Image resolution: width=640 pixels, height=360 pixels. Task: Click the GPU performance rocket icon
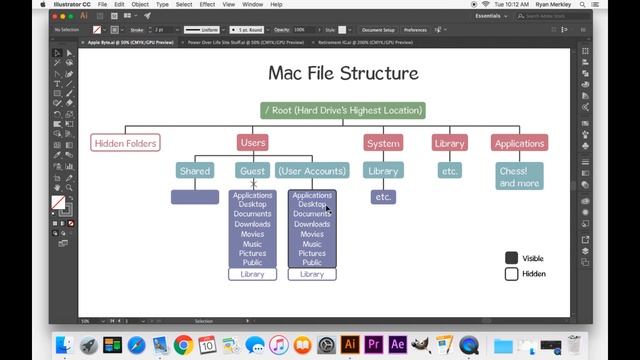(x=147, y=16)
